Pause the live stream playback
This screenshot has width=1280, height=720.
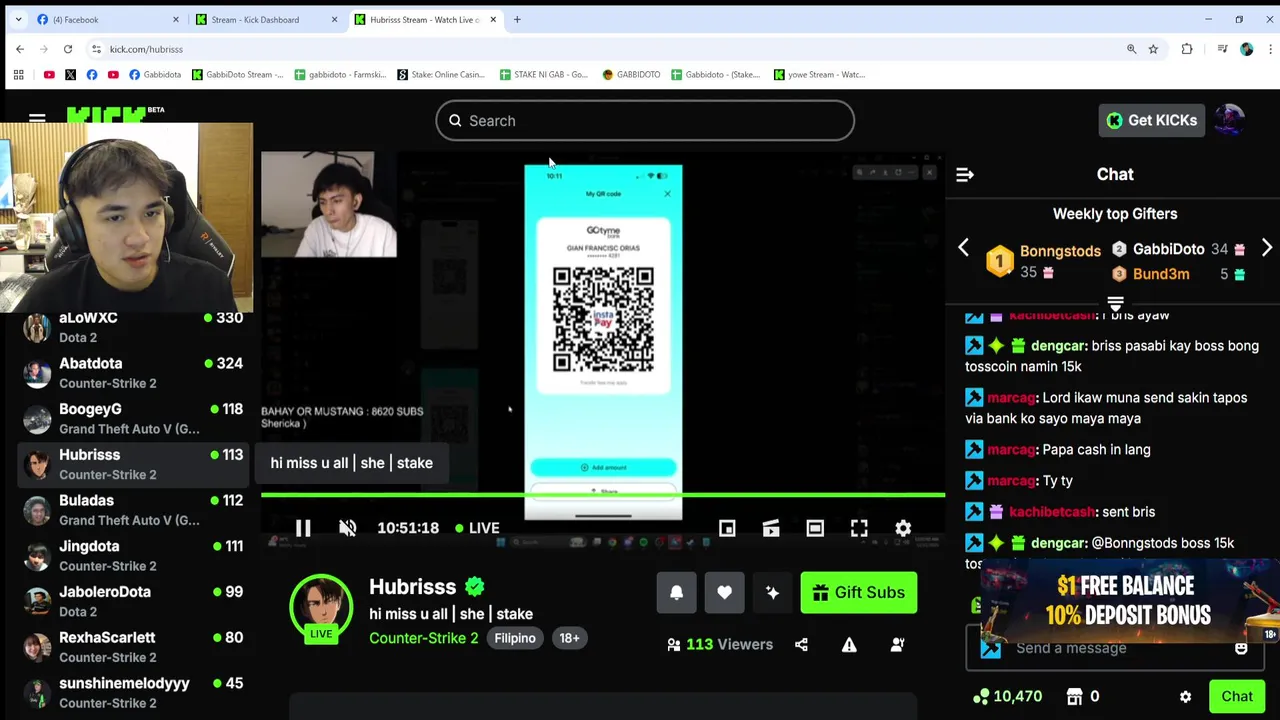[x=303, y=528]
